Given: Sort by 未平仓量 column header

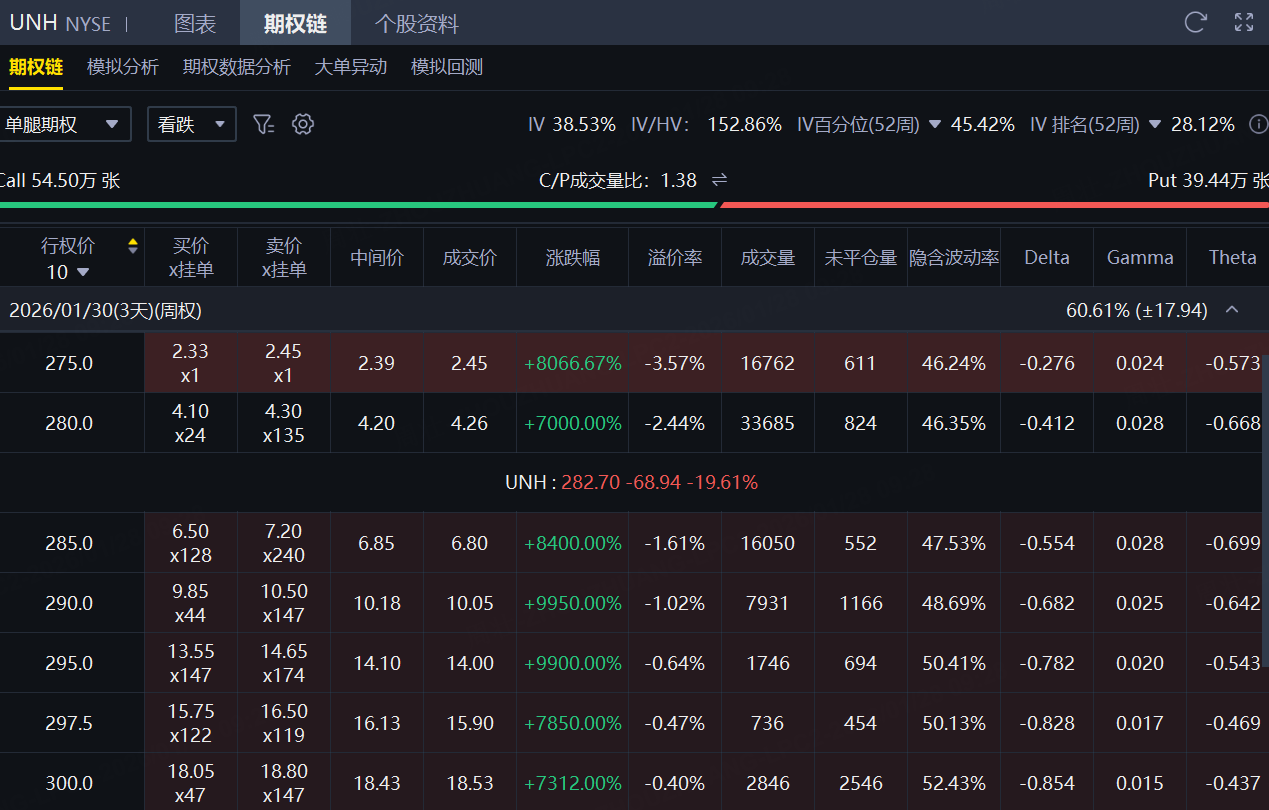Looking at the screenshot, I should 861,258.
